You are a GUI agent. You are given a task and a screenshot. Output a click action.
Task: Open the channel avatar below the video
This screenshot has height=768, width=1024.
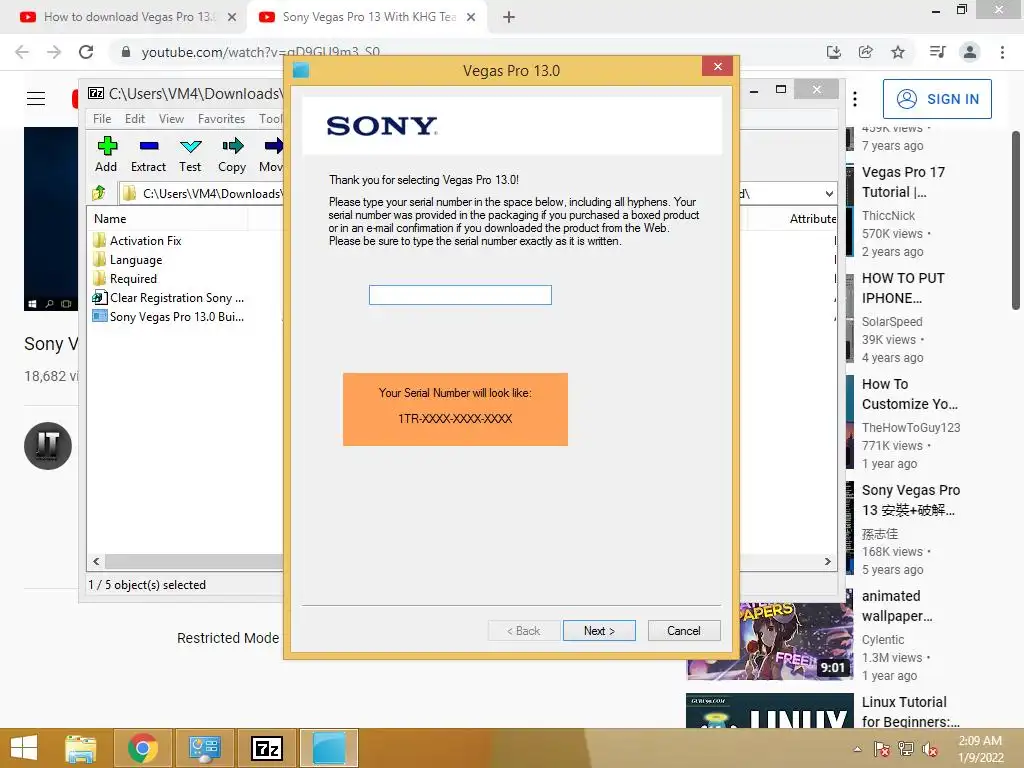48,446
